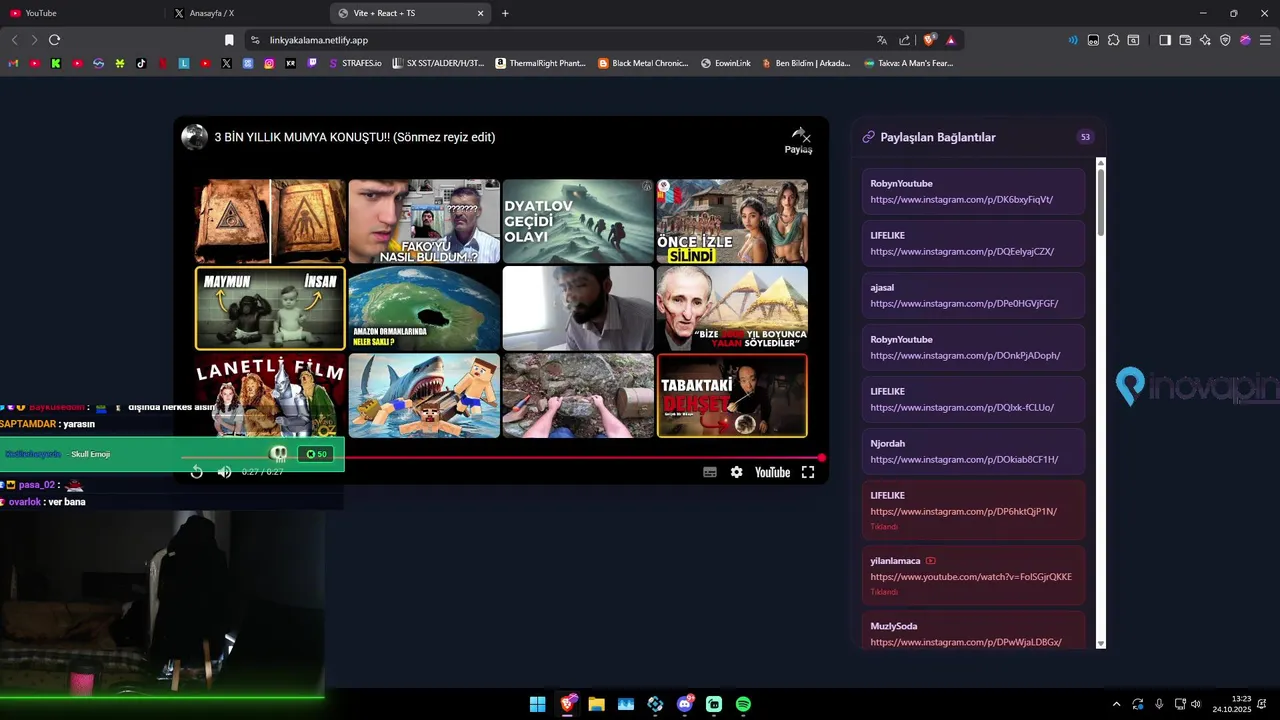The image size is (1280, 720).
Task: Open the Leo AI sparkle icon
Action: [1205, 40]
